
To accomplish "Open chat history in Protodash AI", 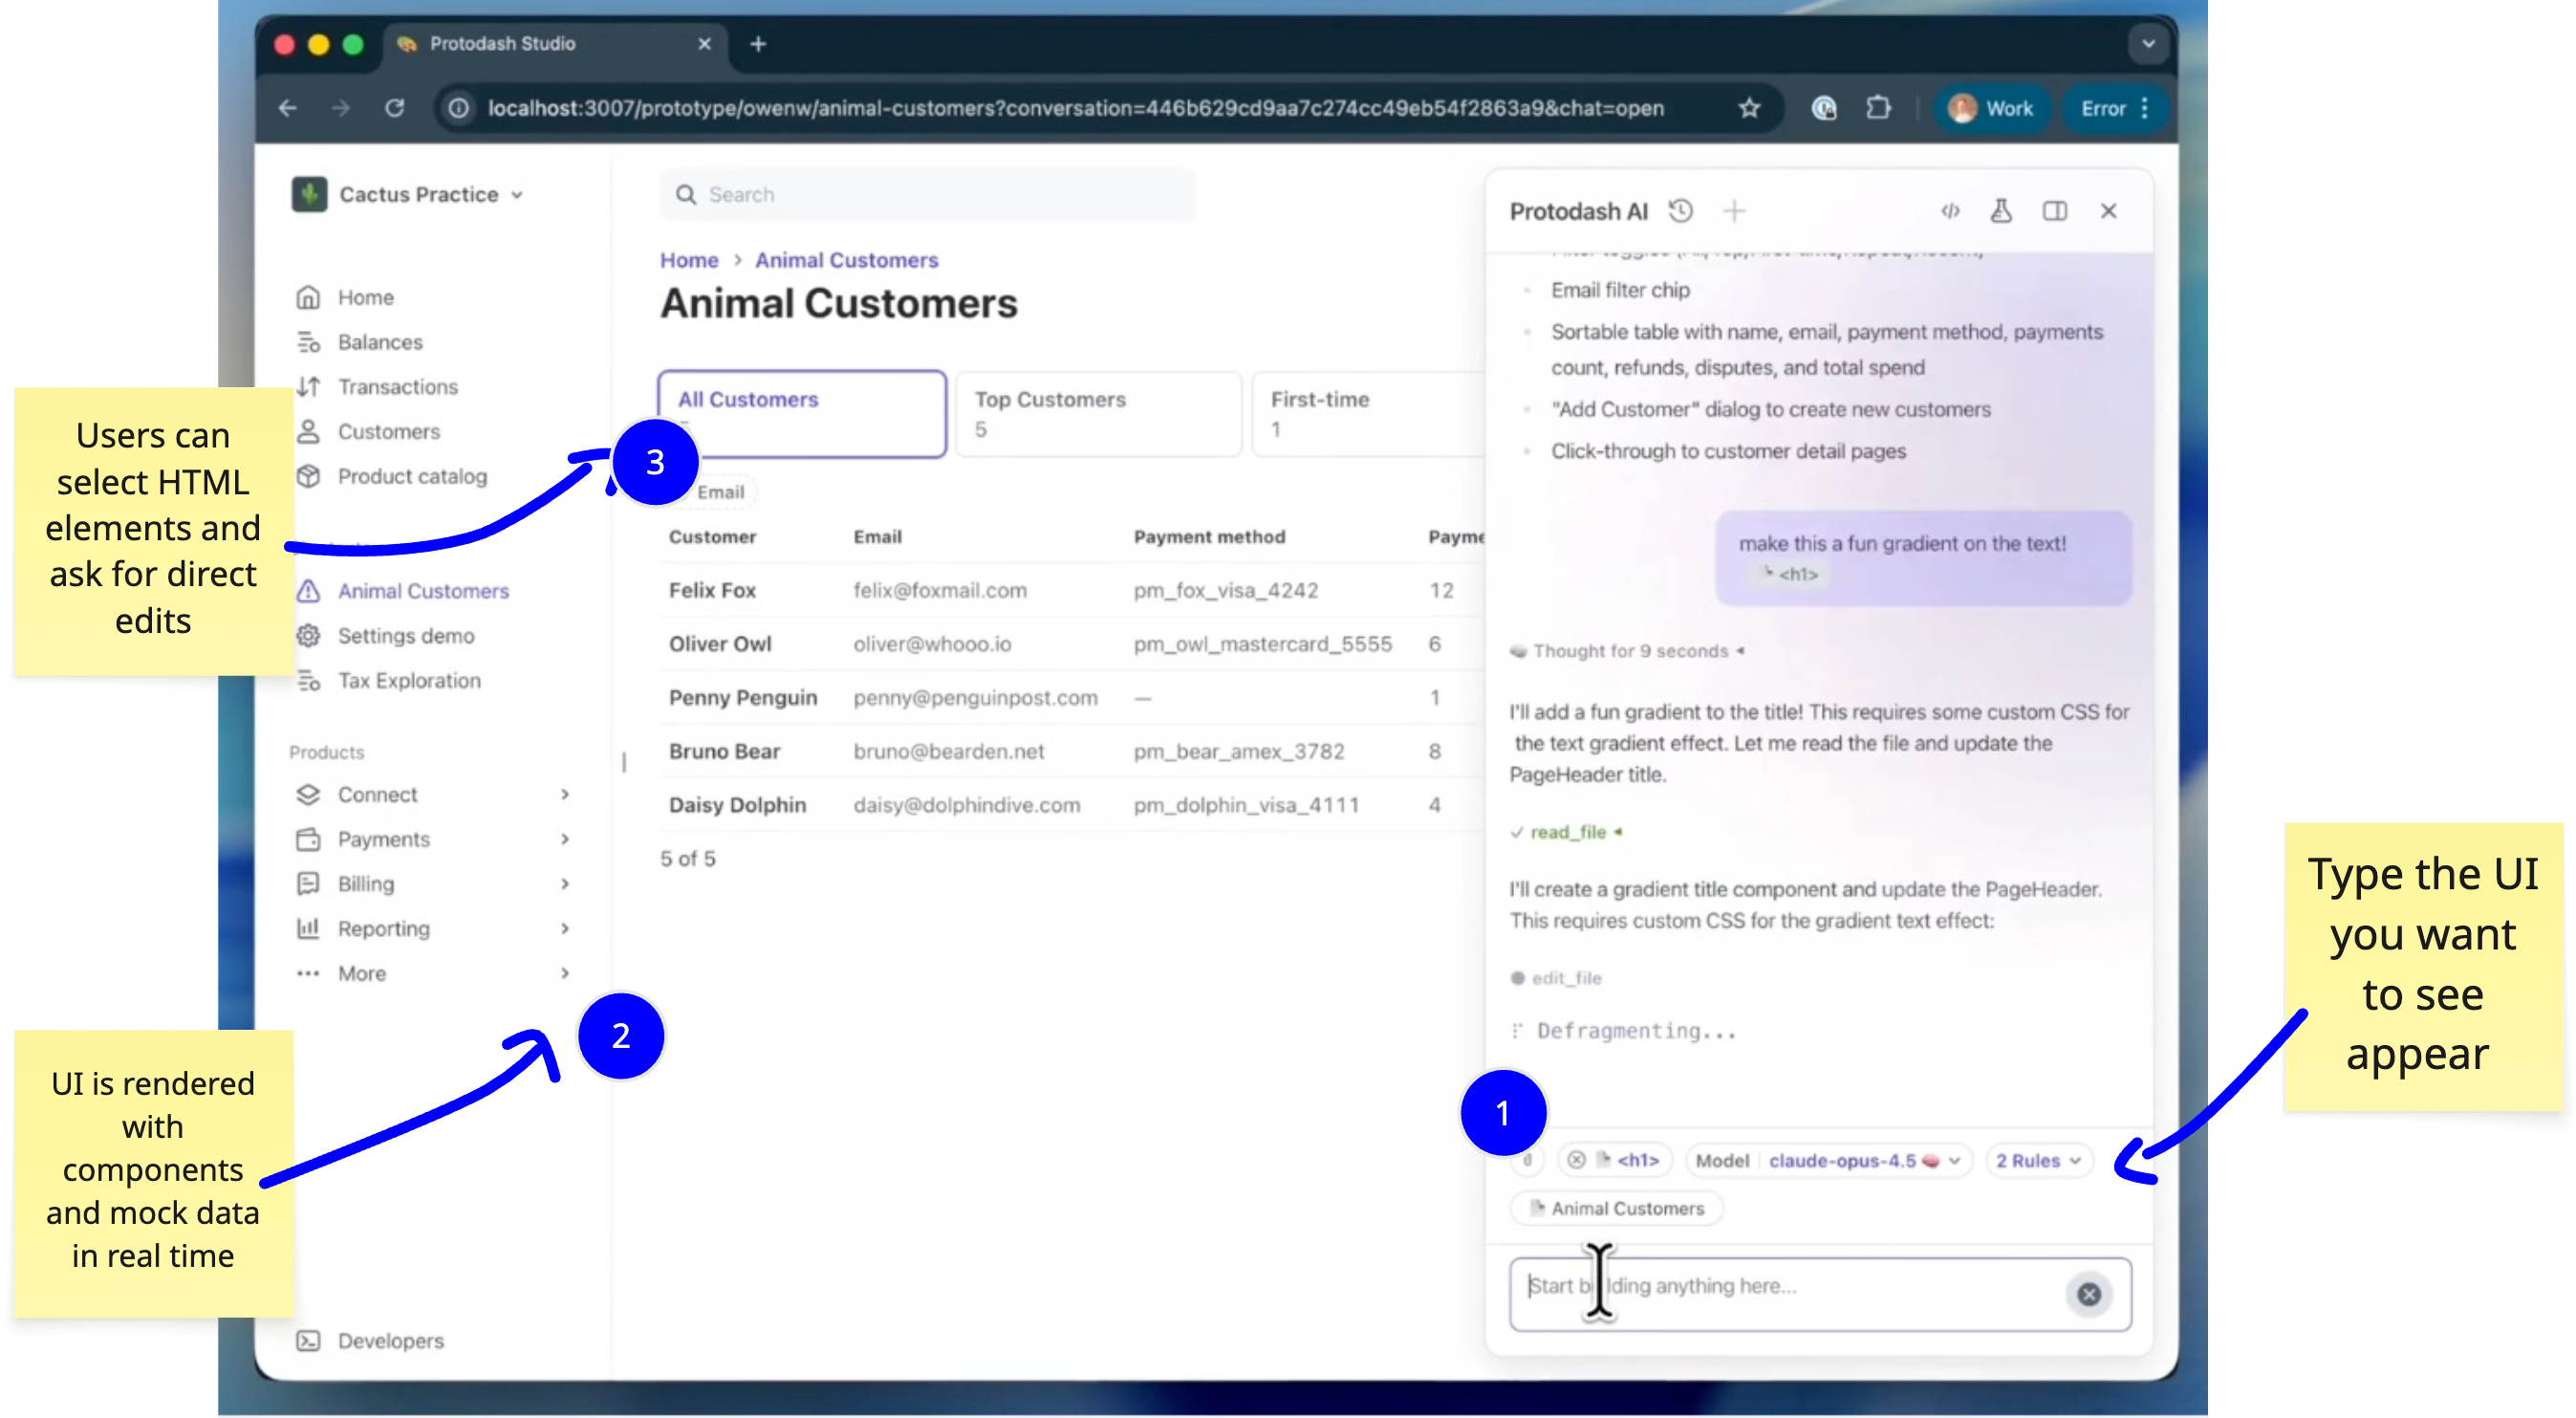I will [x=1681, y=211].
